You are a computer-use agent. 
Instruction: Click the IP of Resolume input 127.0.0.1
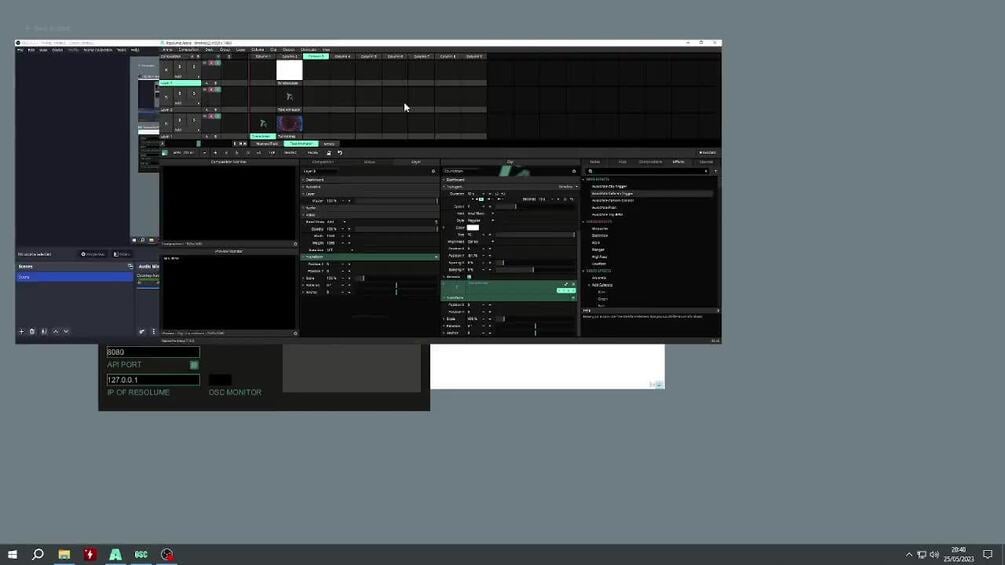pyautogui.click(x=153, y=380)
